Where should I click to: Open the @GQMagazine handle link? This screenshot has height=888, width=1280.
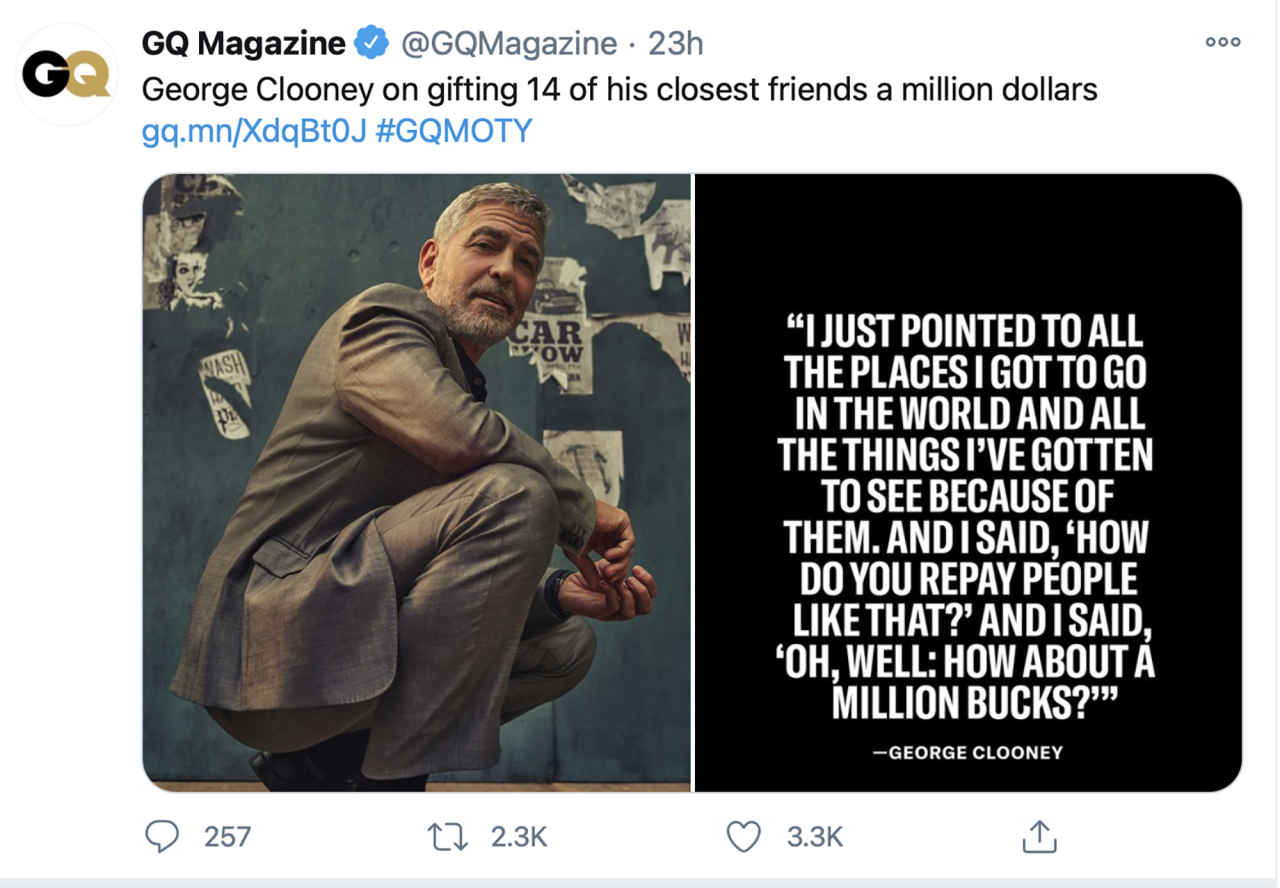coord(509,44)
